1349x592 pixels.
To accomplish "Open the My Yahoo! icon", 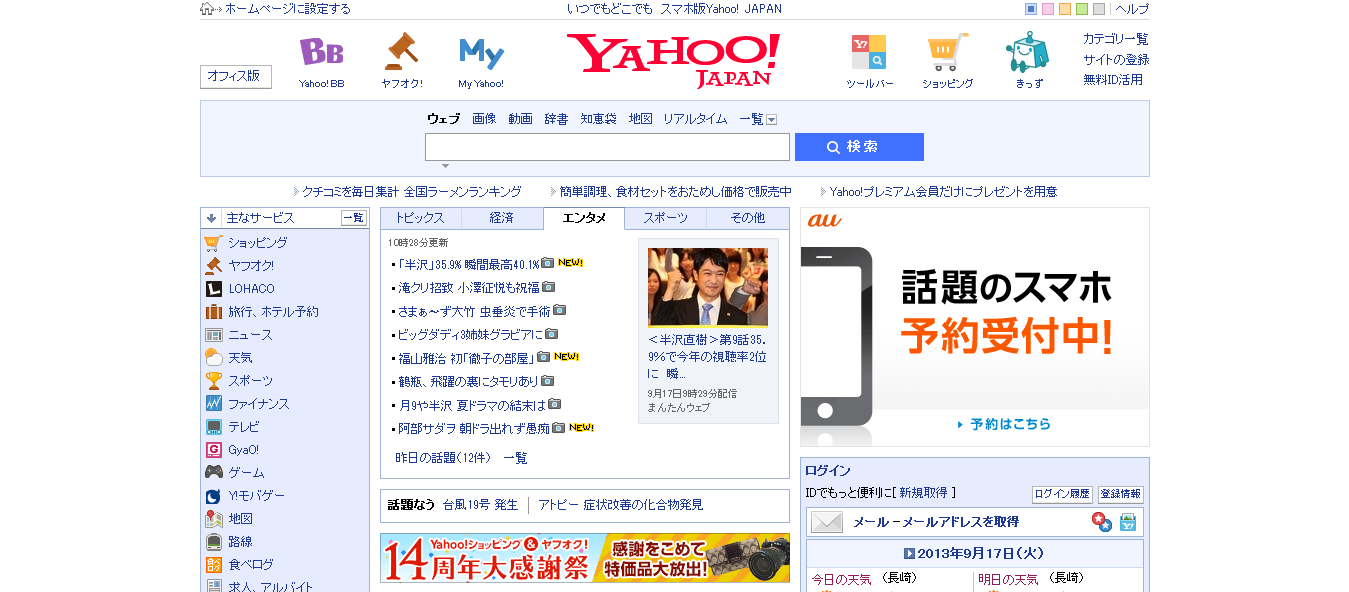I will pyautogui.click(x=481, y=52).
